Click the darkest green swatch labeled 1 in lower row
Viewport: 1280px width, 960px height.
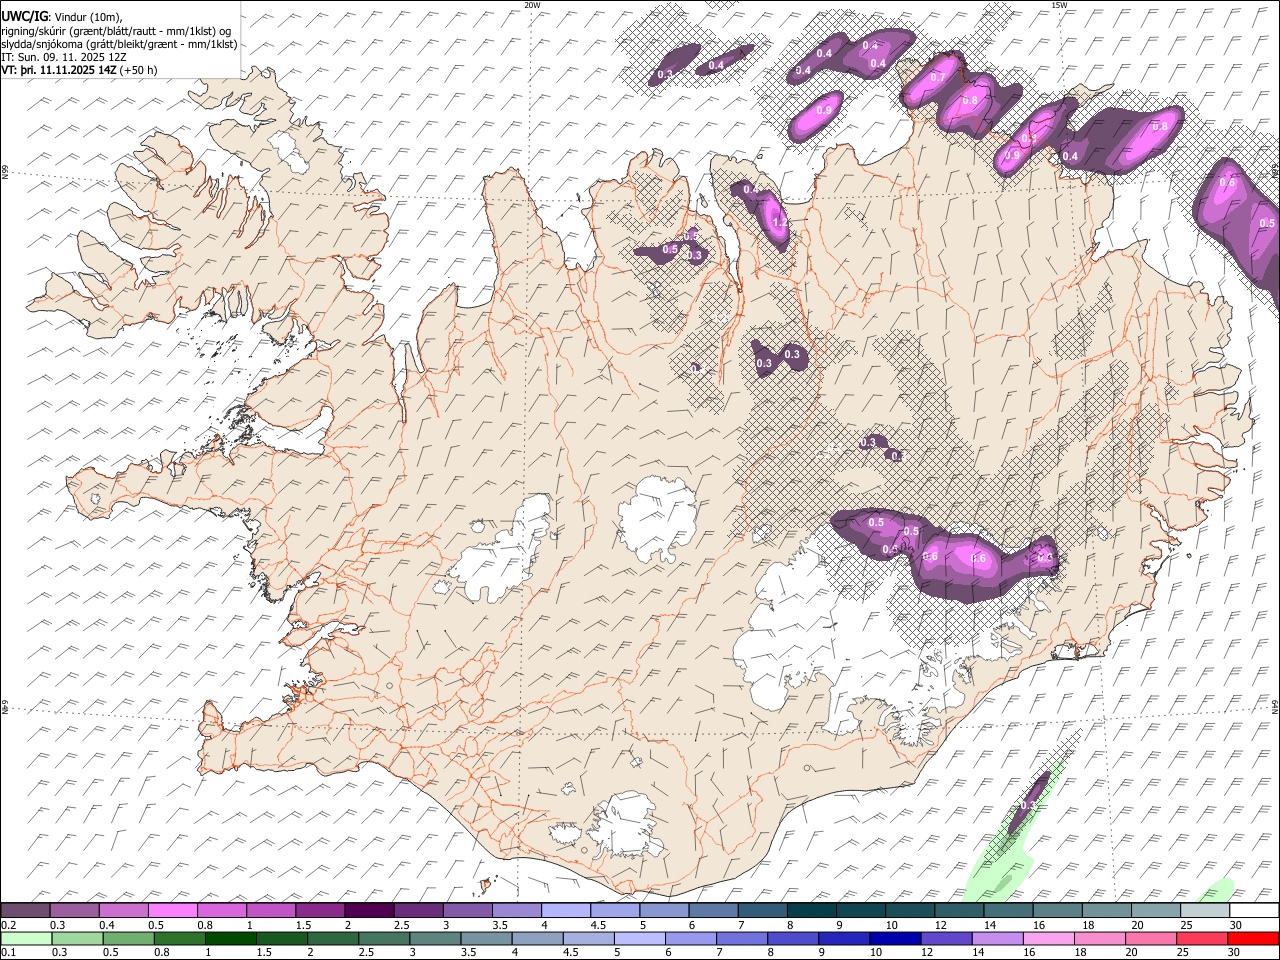coord(232,939)
